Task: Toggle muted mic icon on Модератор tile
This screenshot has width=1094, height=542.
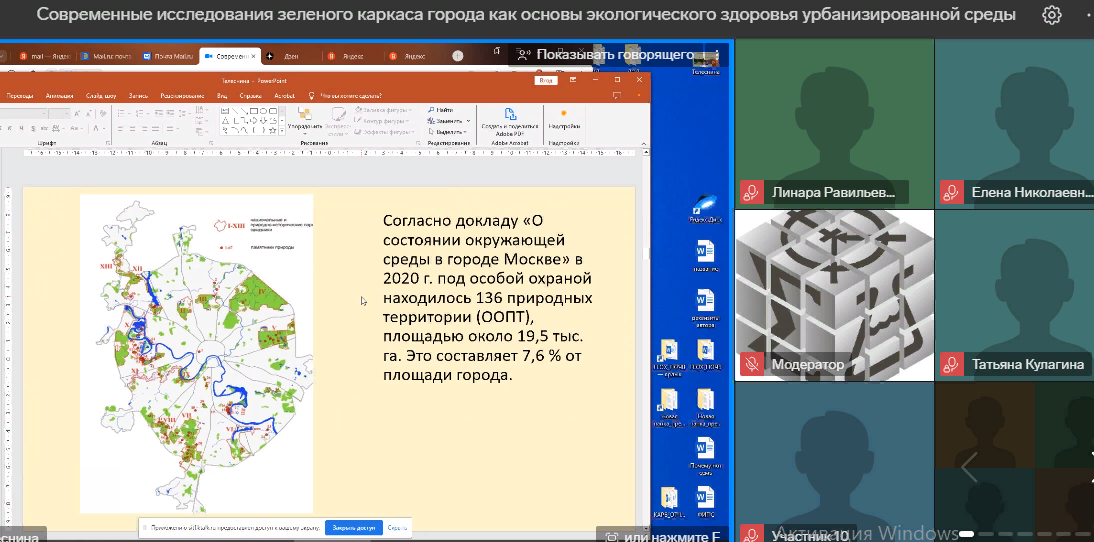Action: (x=751, y=365)
